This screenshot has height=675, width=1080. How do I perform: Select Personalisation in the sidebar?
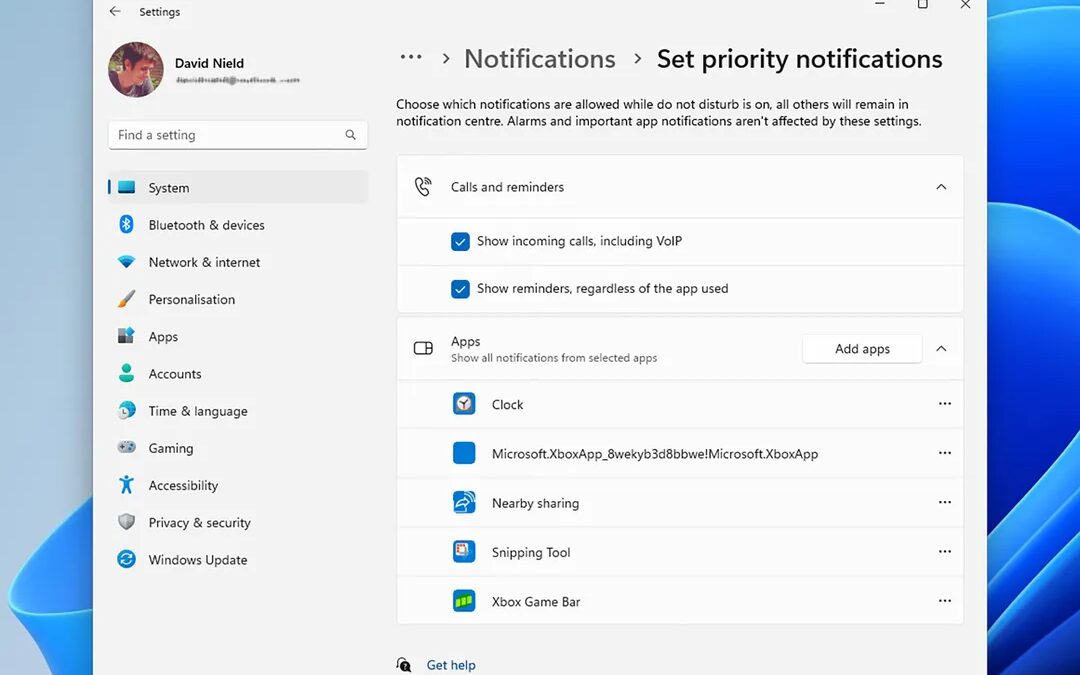[x=191, y=299]
